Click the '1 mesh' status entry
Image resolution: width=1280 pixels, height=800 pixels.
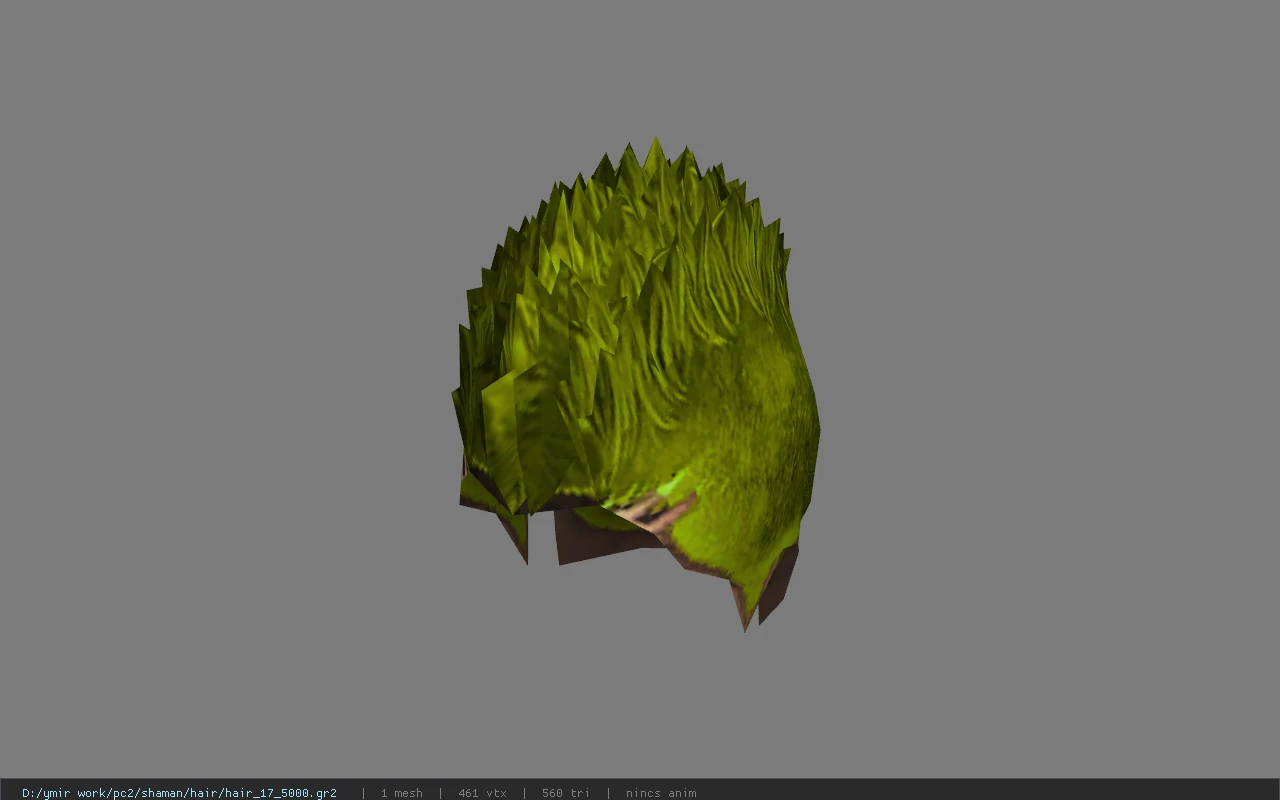point(401,793)
